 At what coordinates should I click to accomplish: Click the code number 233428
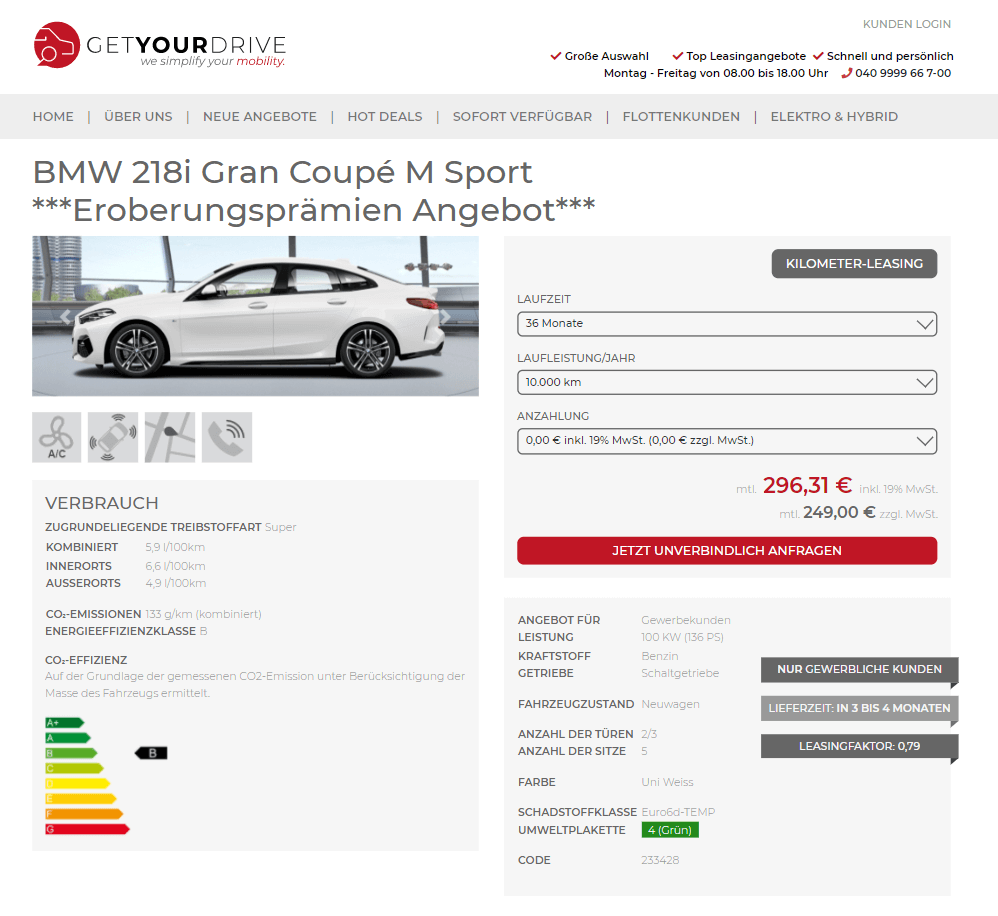click(660, 860)
